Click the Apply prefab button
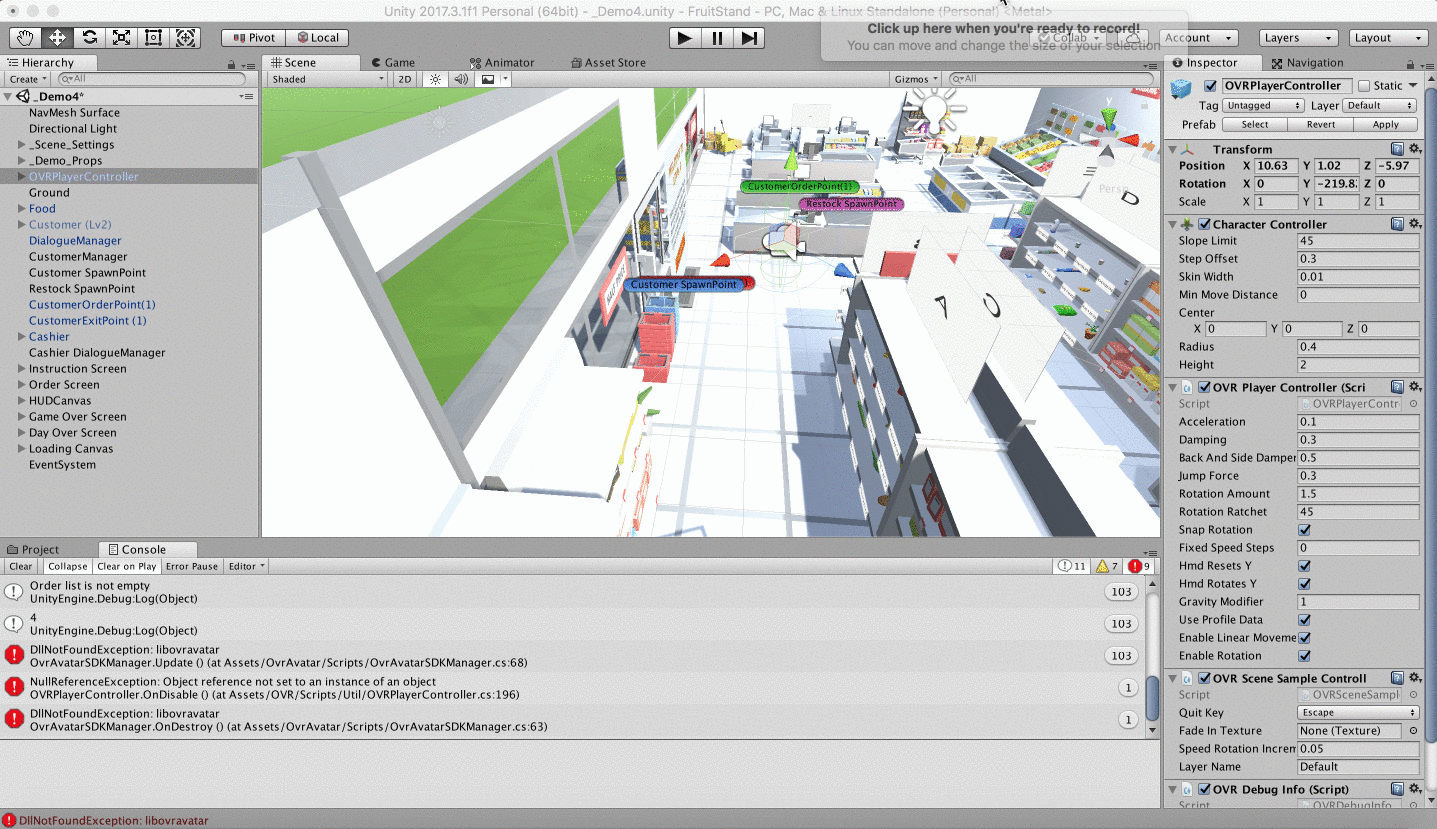Screen dimensions: 1437x829 pos(1385,125)
